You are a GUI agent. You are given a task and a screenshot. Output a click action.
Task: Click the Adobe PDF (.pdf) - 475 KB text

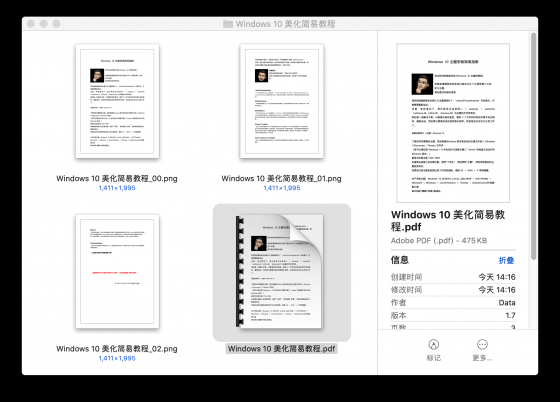(439, 241)
